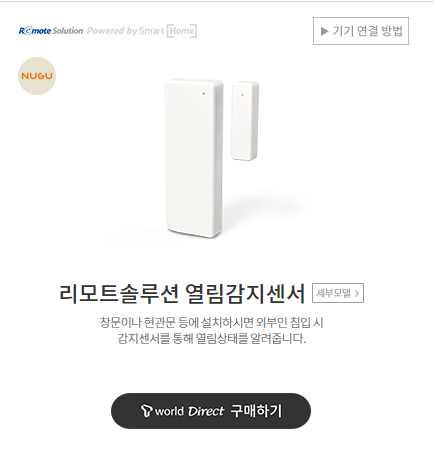Click the word world in the purchase button
434x460 pixels.
pos(169,411)
